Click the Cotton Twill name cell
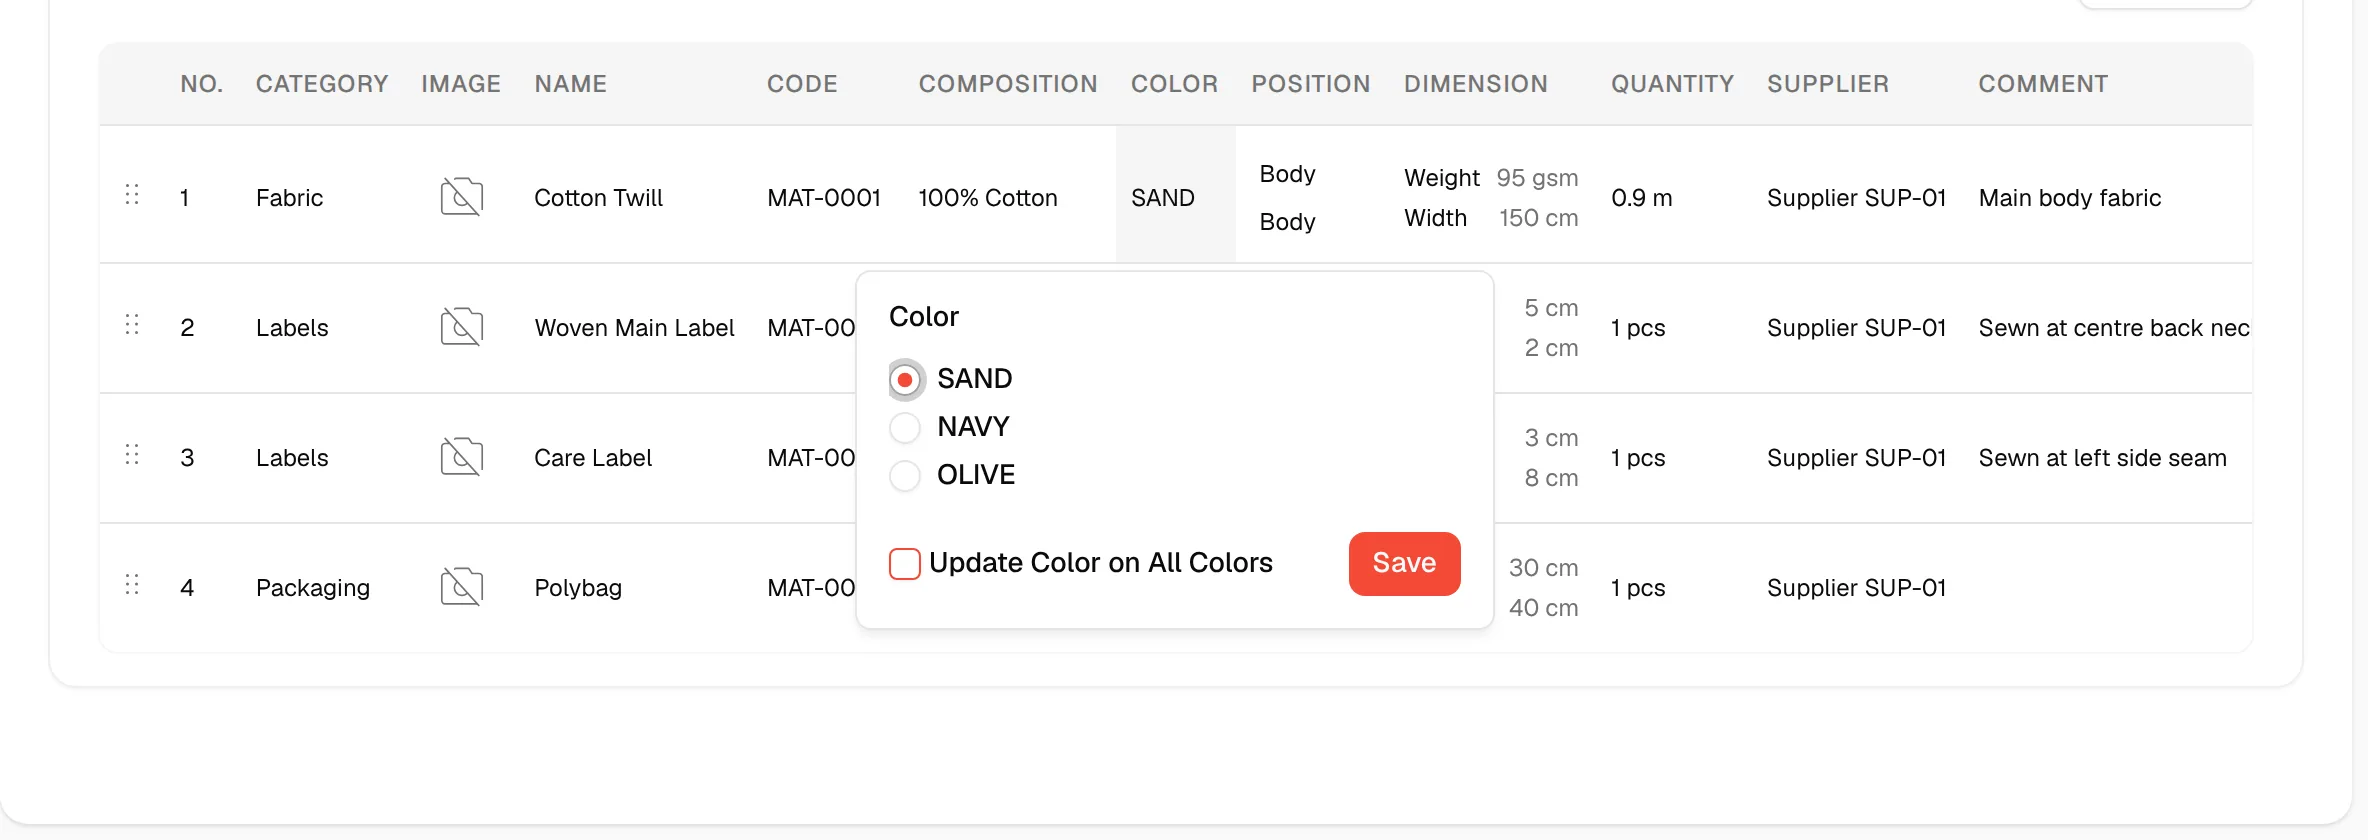 599,198
